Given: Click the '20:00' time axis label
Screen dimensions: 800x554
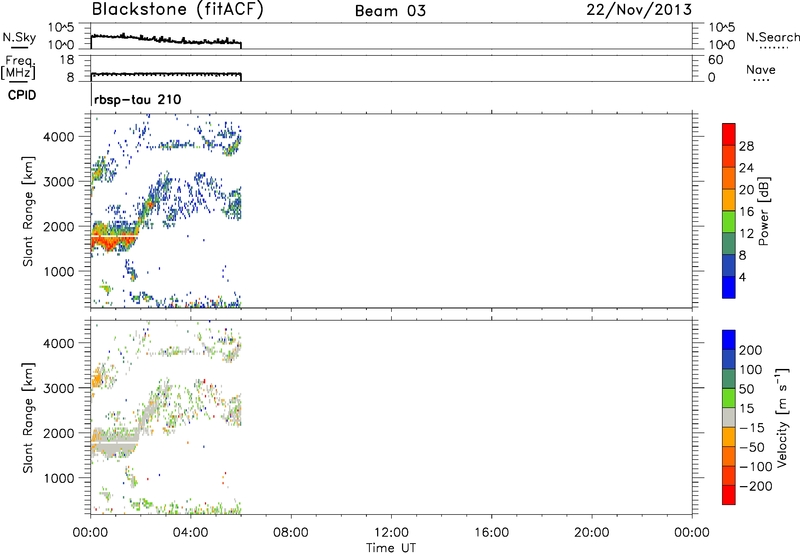Looking at the screenshot, I should pos(592,533).
